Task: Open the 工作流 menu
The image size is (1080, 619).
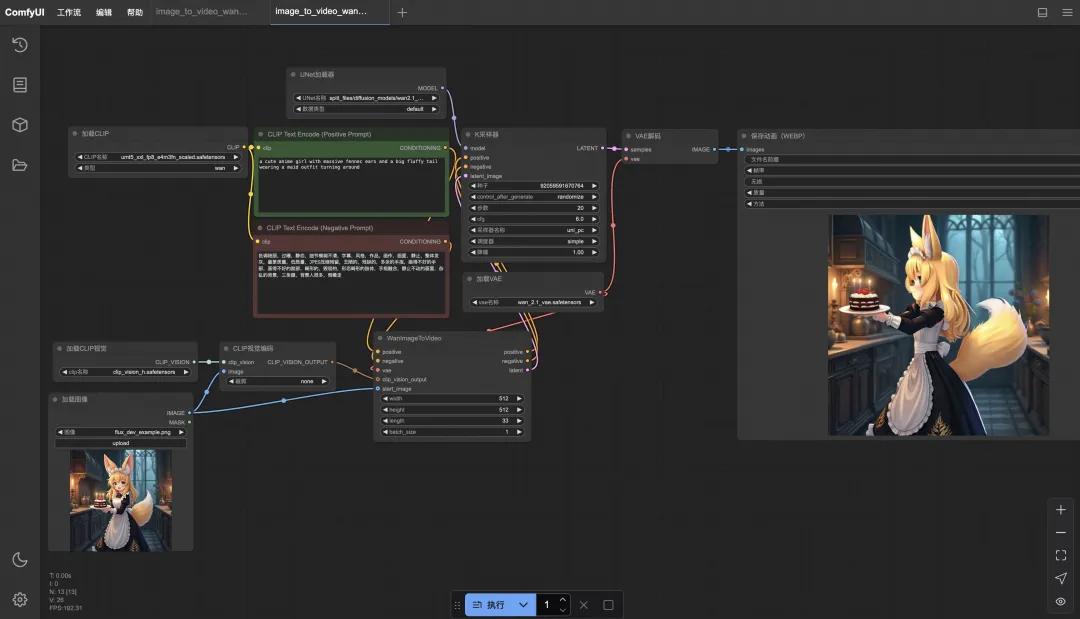Action: (69, 13)
